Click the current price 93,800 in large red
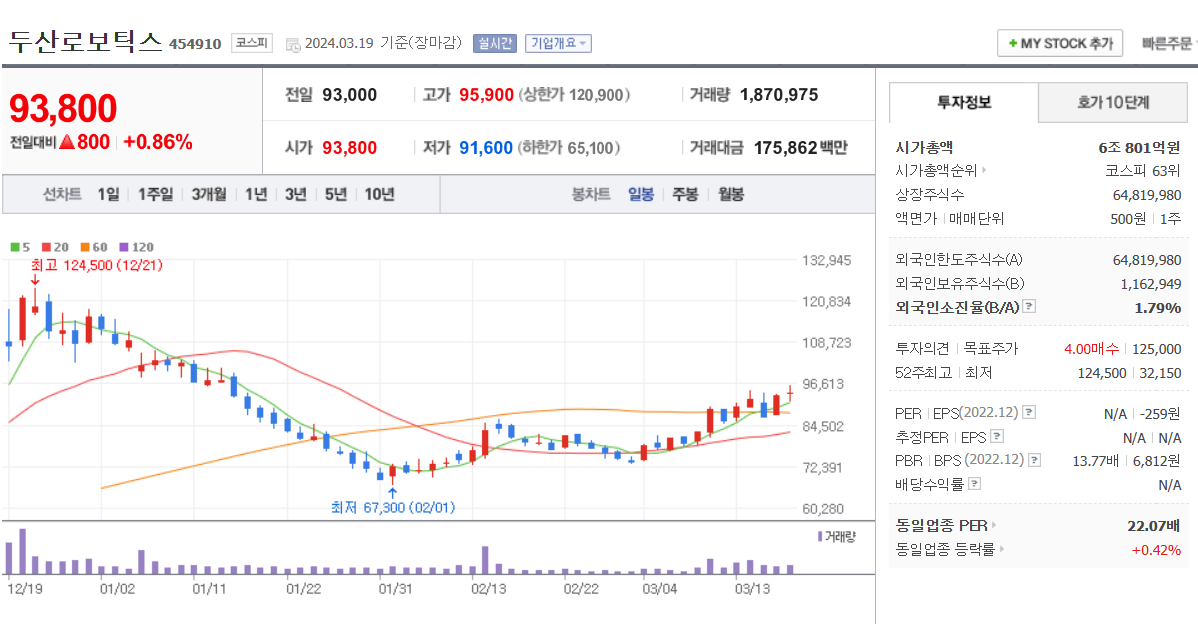 click(63, 108)
